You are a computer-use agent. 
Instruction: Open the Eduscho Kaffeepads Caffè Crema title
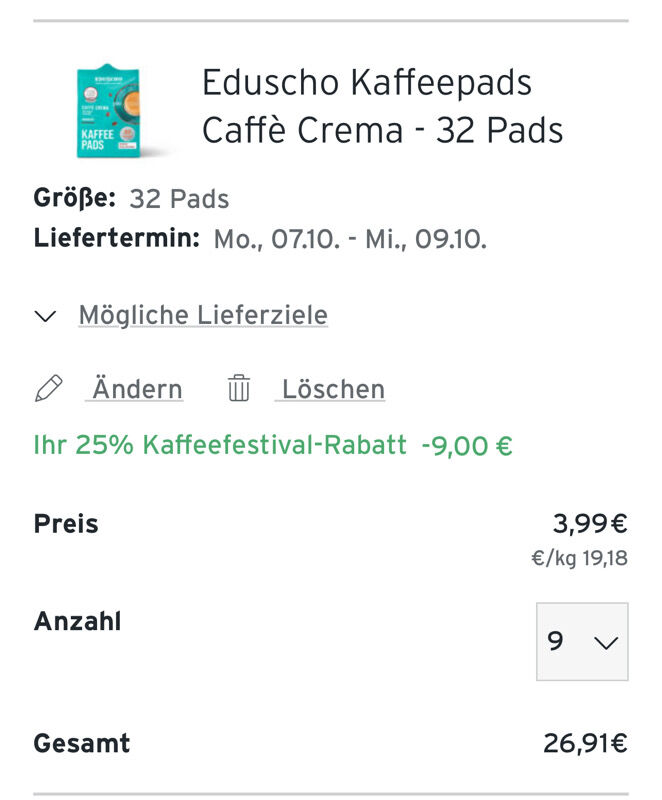[x=383, y=106]
